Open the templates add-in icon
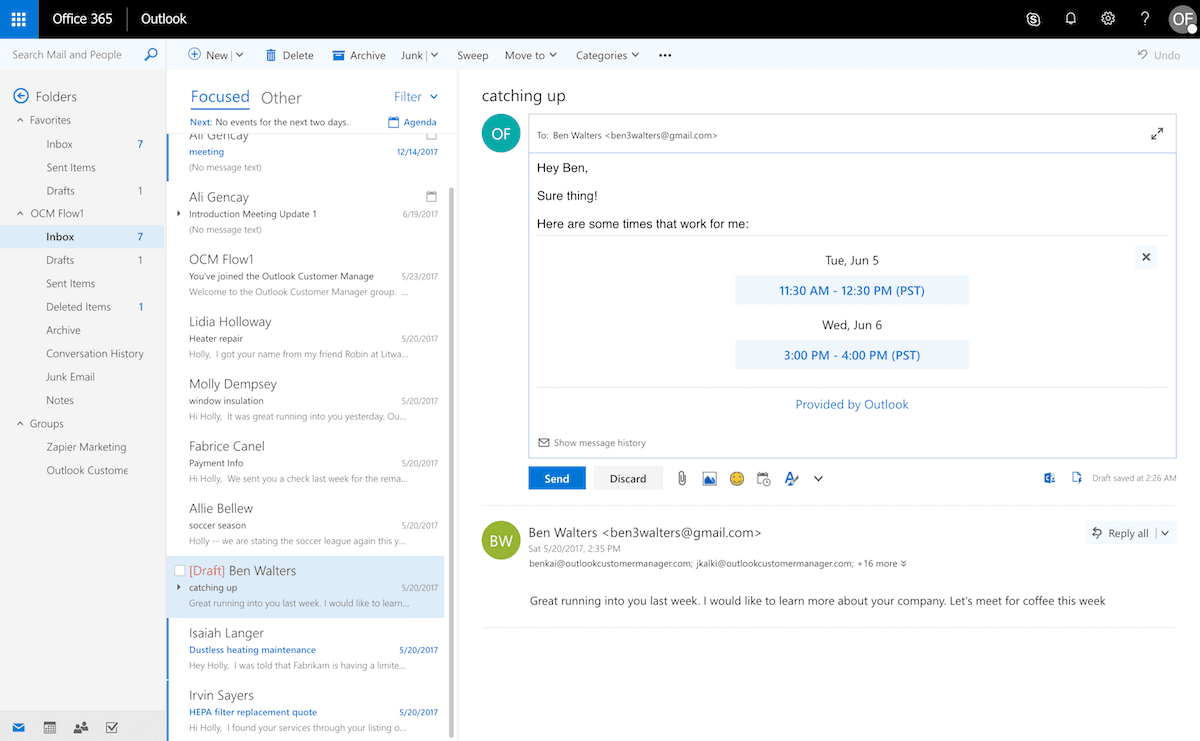 [1077, 478]
